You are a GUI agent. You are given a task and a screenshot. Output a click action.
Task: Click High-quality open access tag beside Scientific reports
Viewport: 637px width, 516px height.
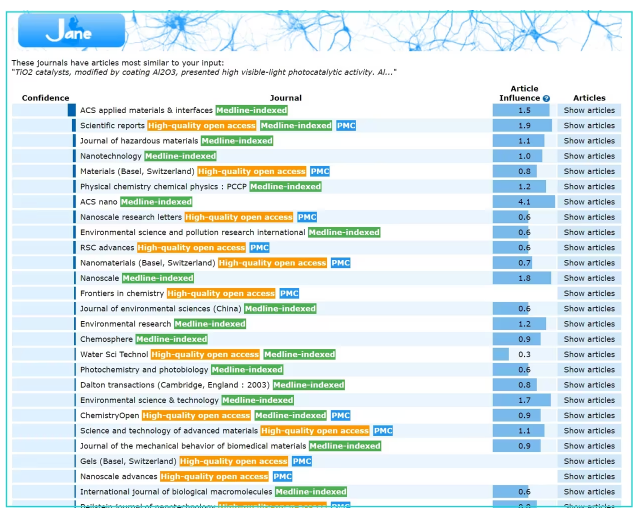pos(202,126)
